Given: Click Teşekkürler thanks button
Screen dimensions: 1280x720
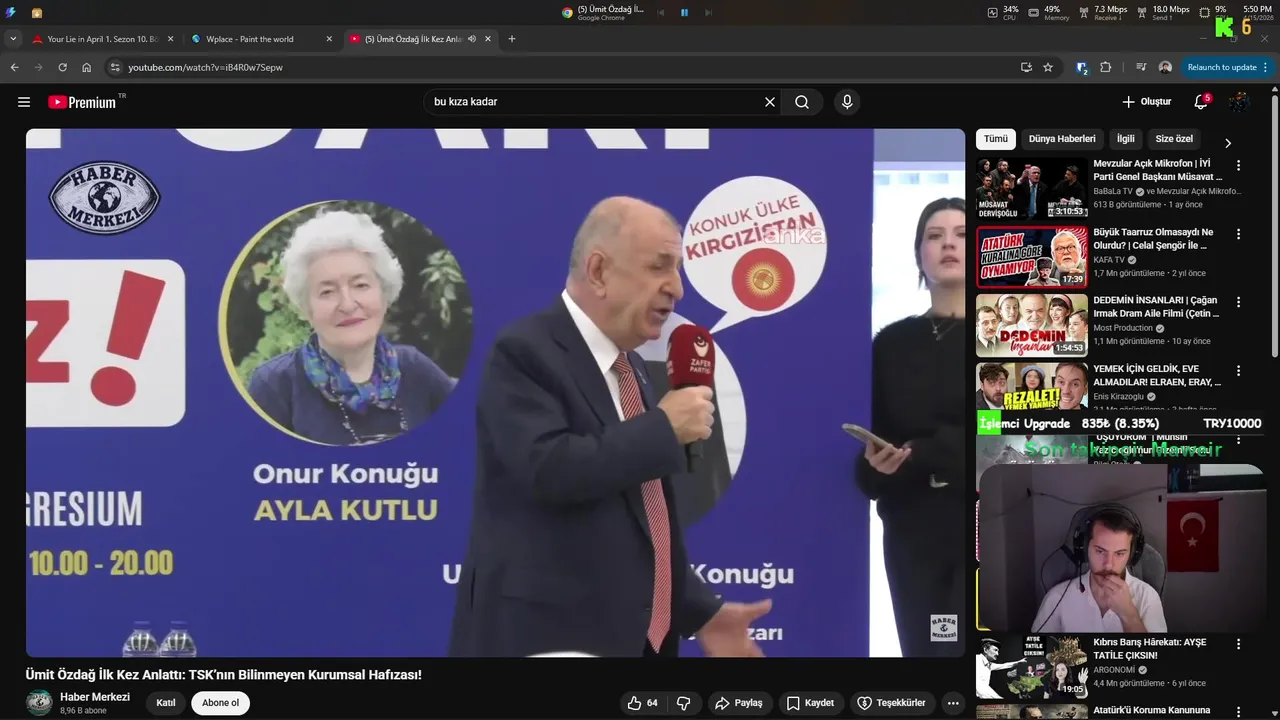Looking at the screenshot, I should pyautogui.click(x=892, y=703).
